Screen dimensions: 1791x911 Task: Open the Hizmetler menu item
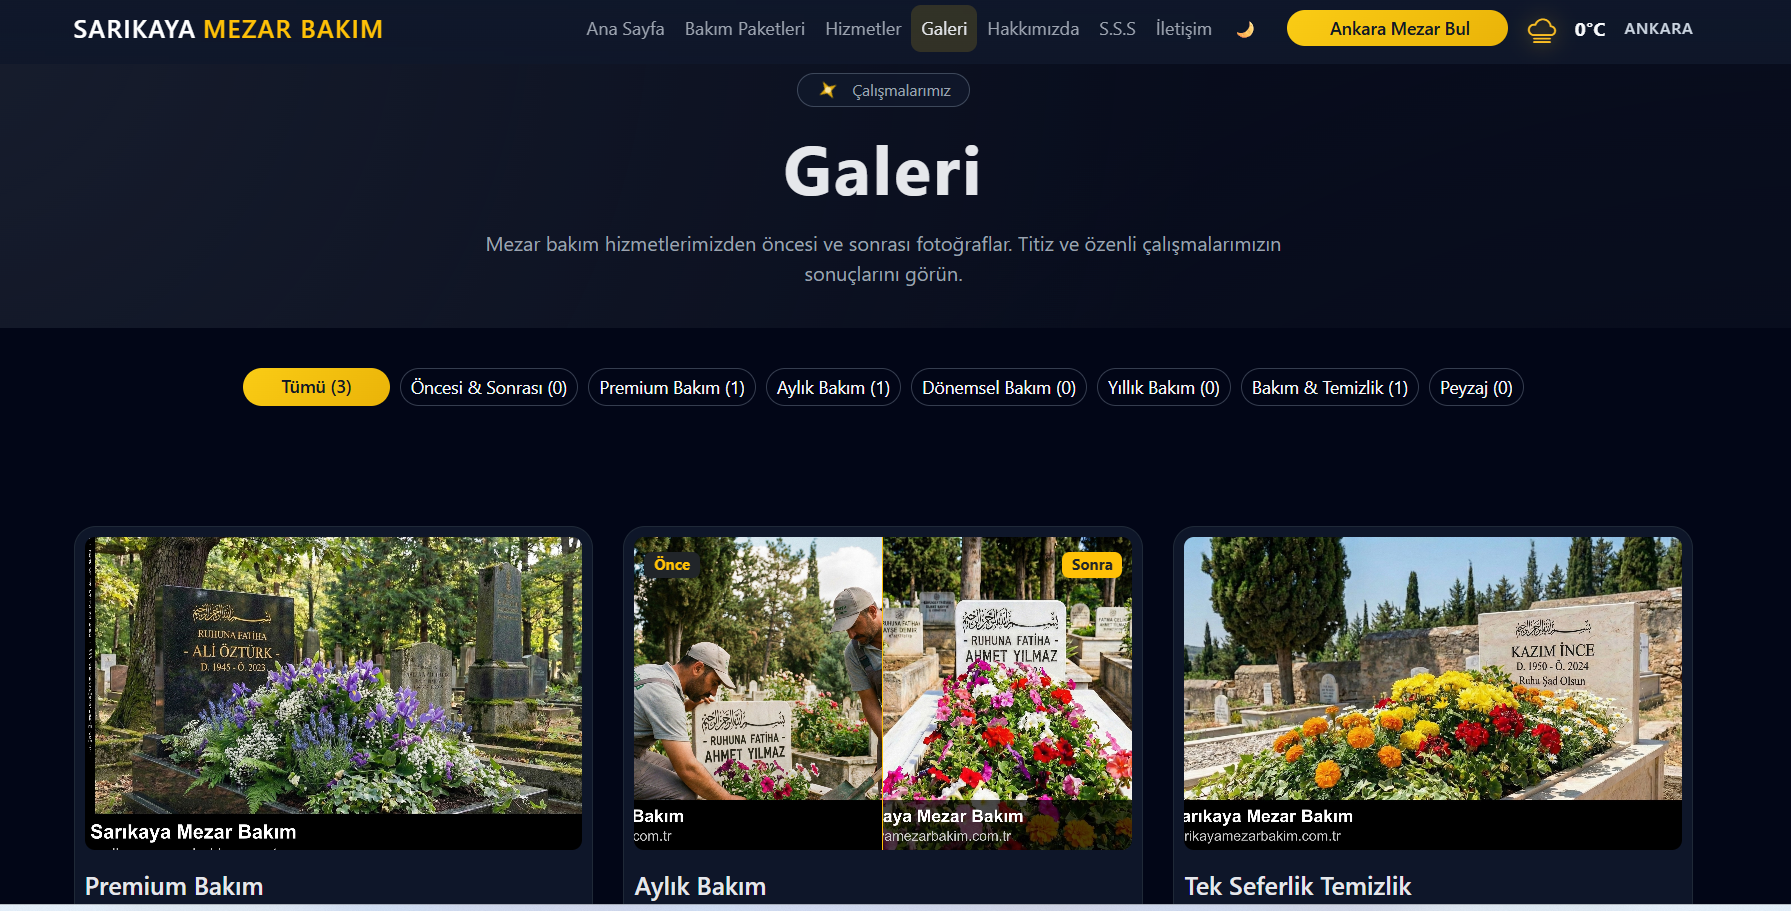(862, 29)
